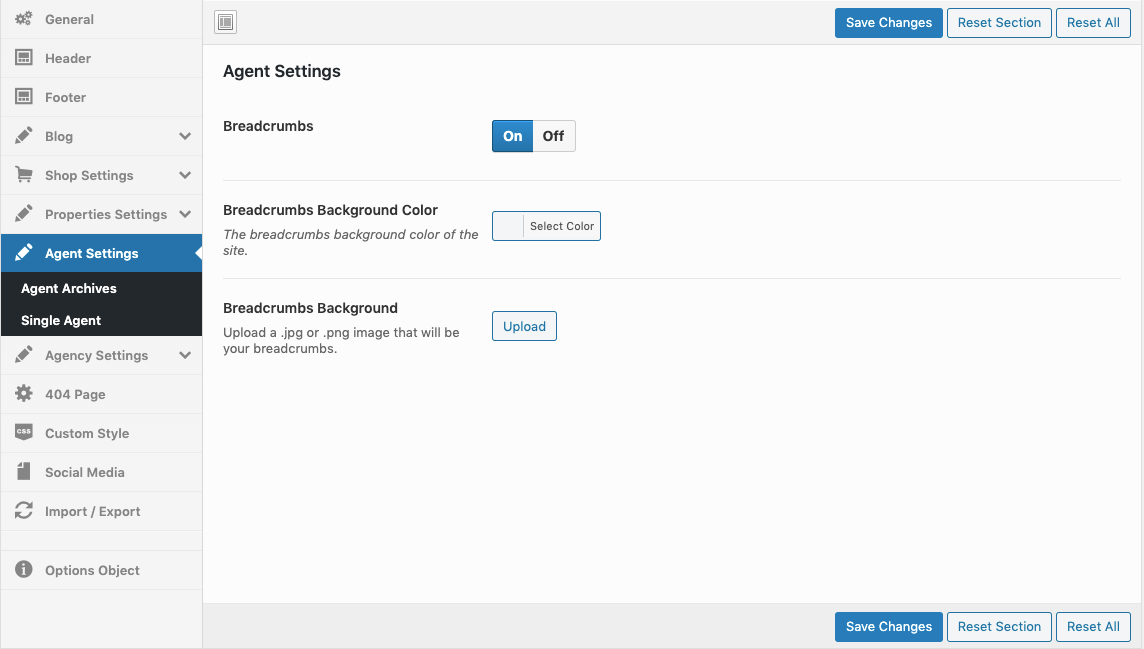Click the 404 Page gear icon
Viewport: 1144px width, 649px height.
24,394
